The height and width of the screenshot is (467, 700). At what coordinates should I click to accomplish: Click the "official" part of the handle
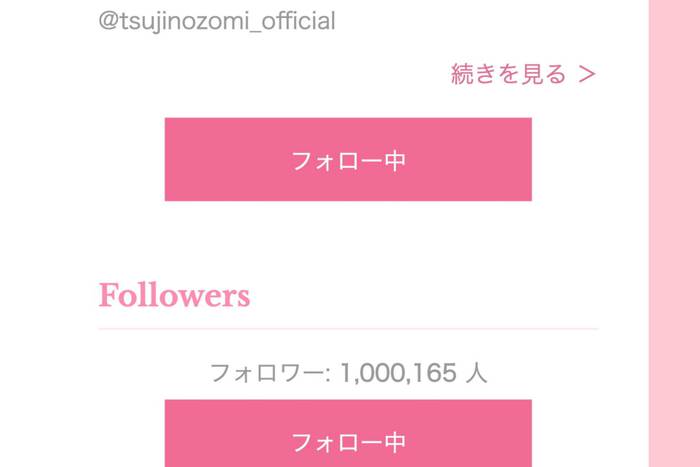click(x=298, y=21)
